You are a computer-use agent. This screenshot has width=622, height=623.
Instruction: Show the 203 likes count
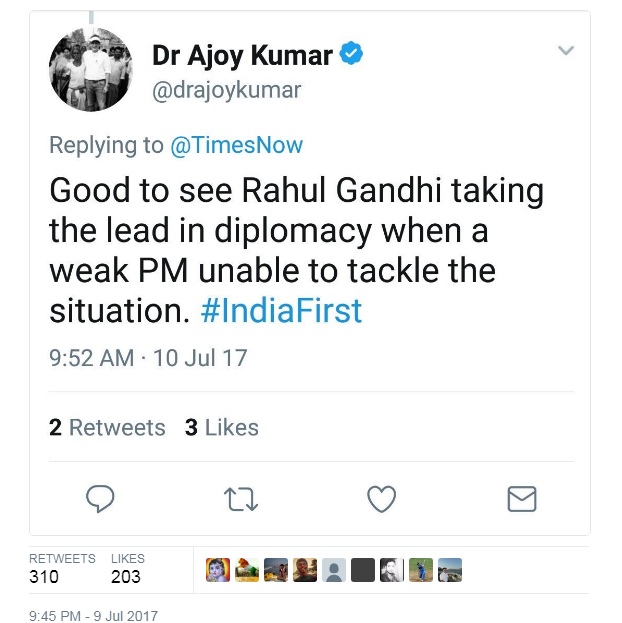point(126,576)
